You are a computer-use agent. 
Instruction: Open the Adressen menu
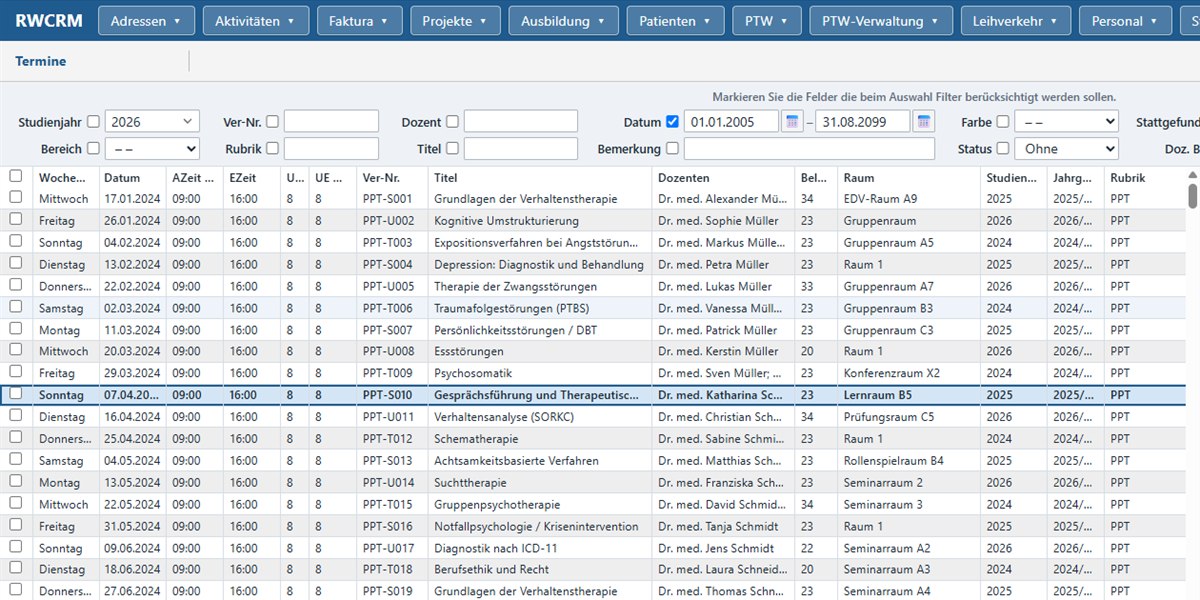click(x=146, y=21)
